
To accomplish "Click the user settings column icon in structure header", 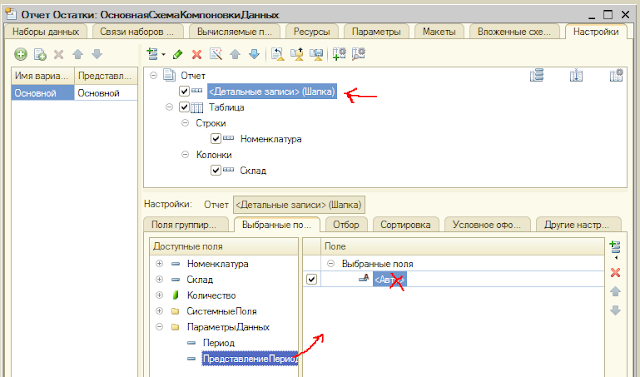I will [x=616, y=75].
